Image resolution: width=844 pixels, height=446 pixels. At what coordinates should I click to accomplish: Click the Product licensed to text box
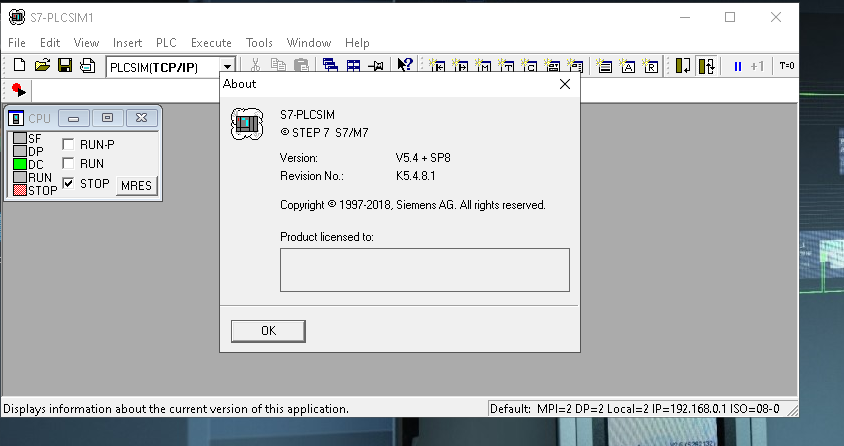point(424,270)
